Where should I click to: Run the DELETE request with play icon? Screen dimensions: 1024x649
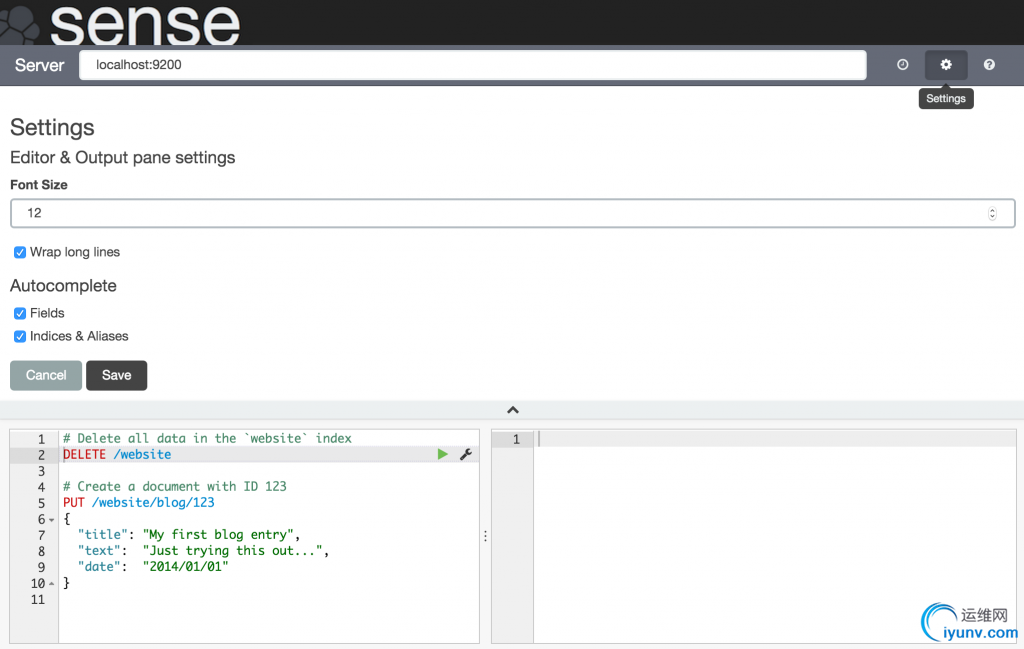(x=443, y=455)
